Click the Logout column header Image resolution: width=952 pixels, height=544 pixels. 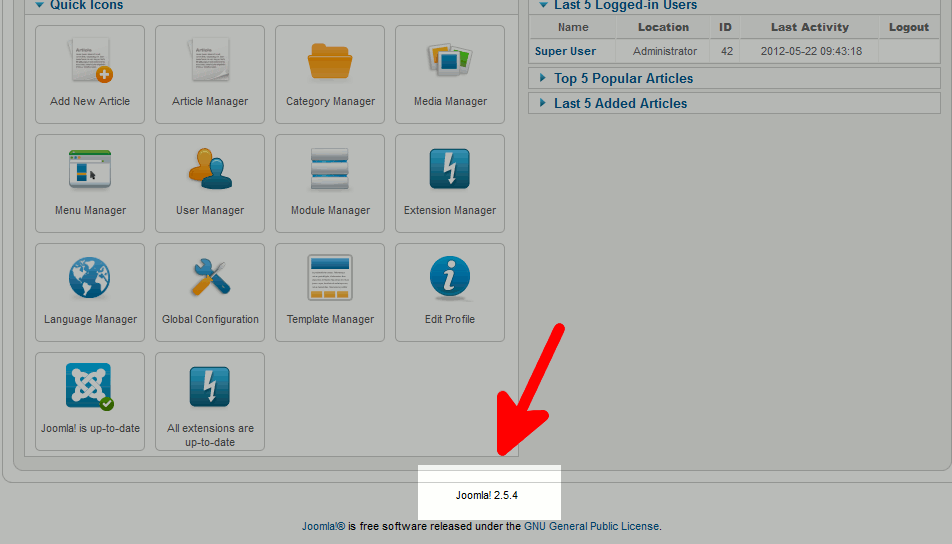coord(909,27)
